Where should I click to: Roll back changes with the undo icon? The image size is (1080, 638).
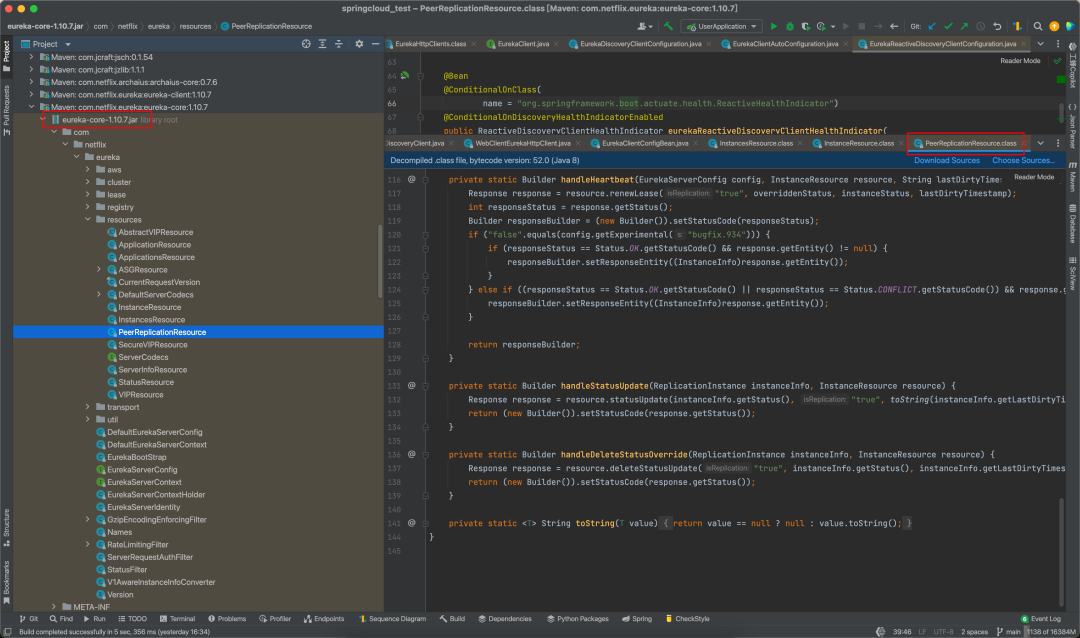997,26
